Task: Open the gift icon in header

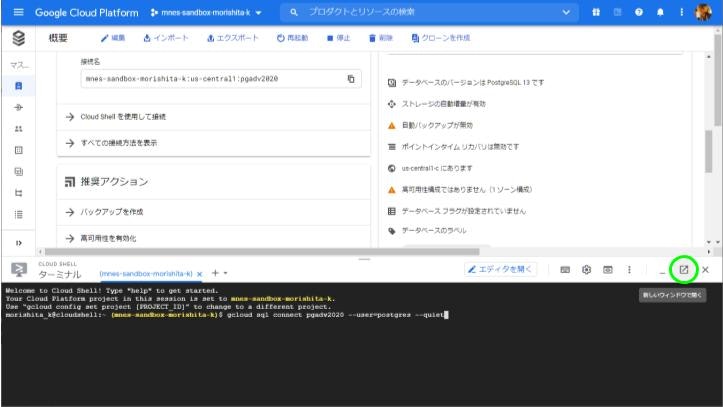Action: 596,12
